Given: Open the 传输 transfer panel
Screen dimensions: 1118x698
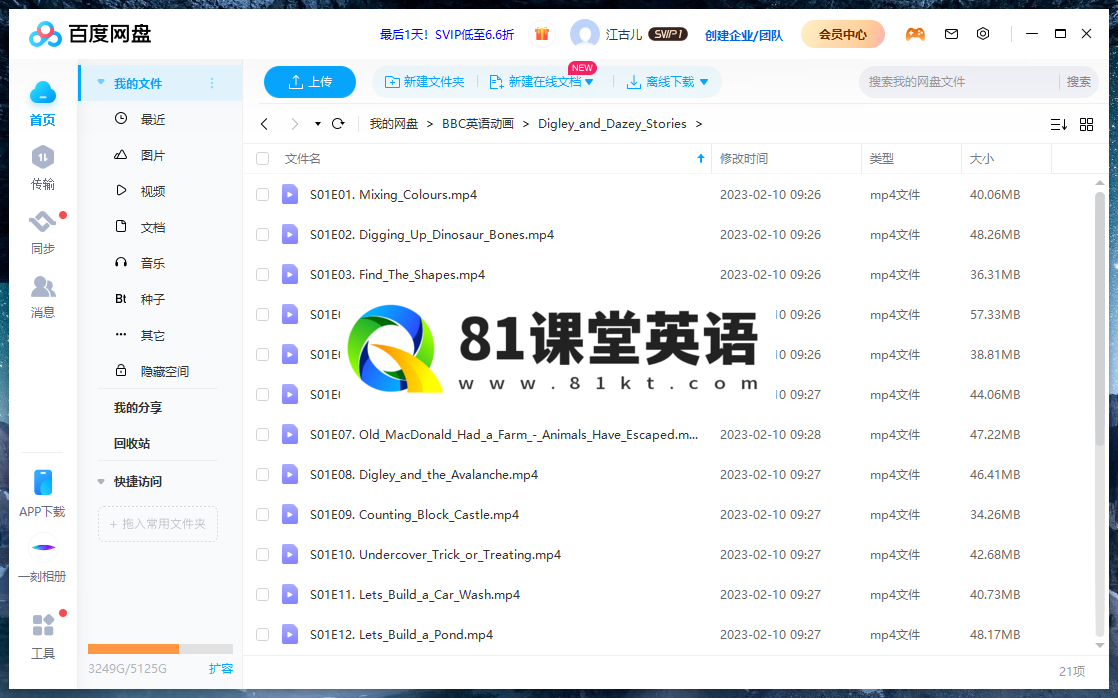Looking at the screenshot, I should pos(43,158).
